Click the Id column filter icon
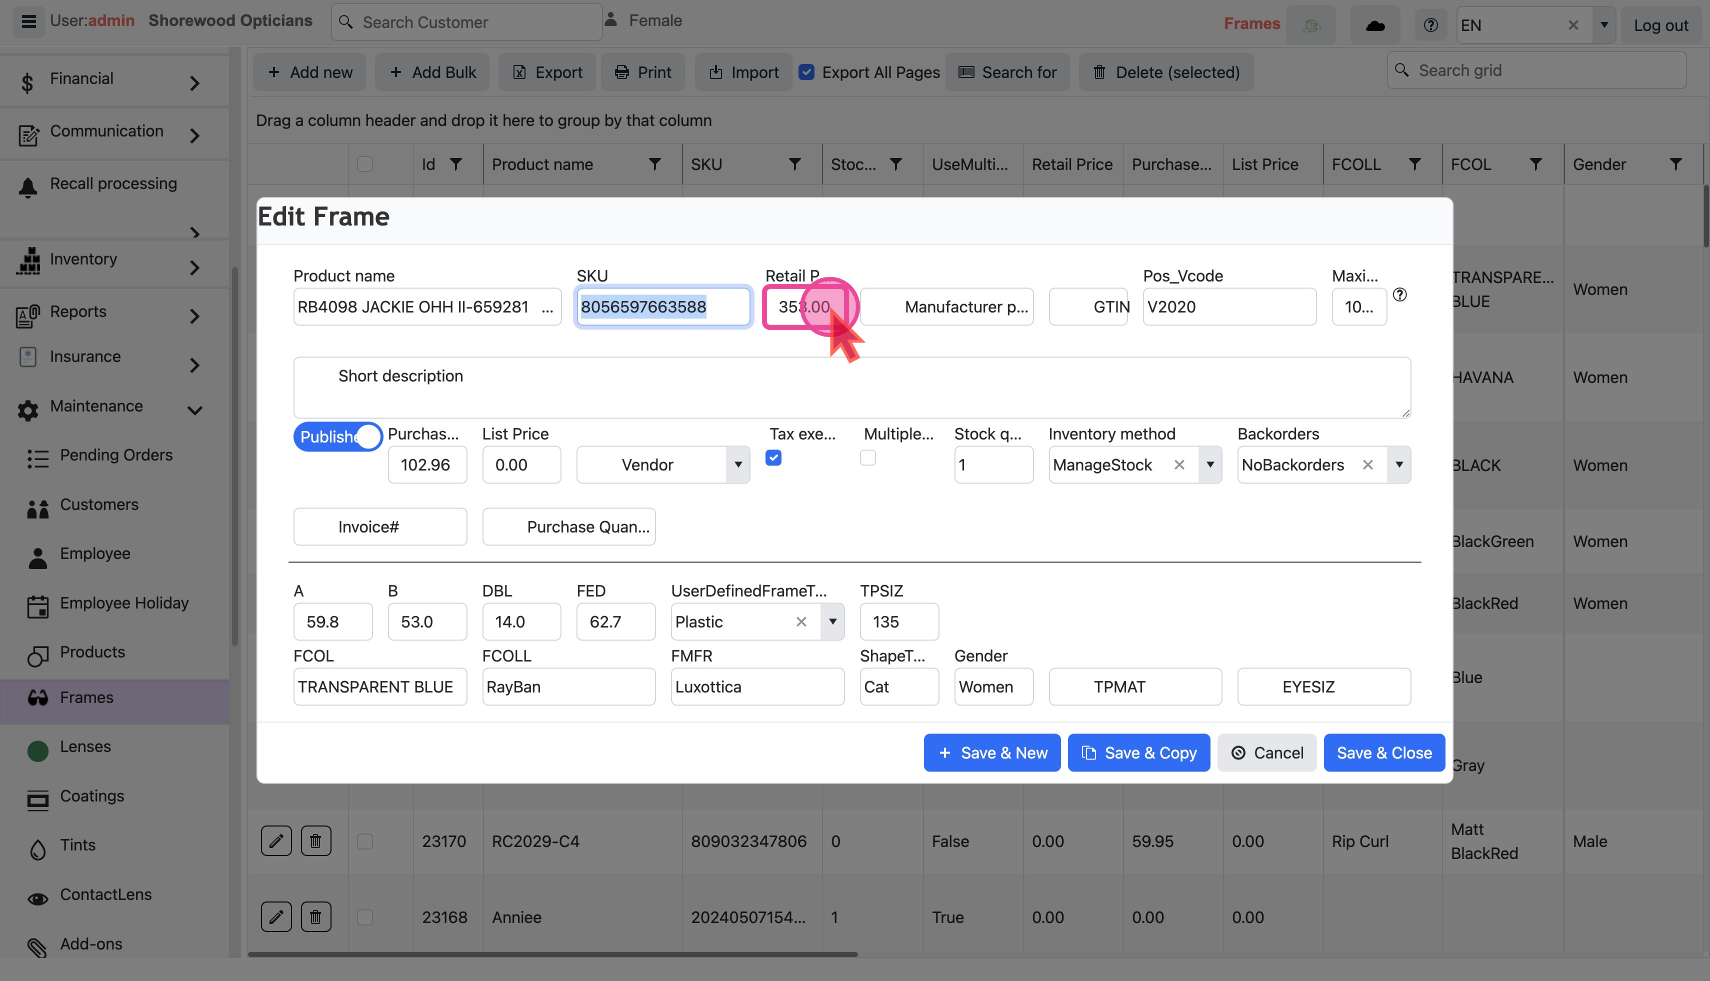 [x=456, y=164]
